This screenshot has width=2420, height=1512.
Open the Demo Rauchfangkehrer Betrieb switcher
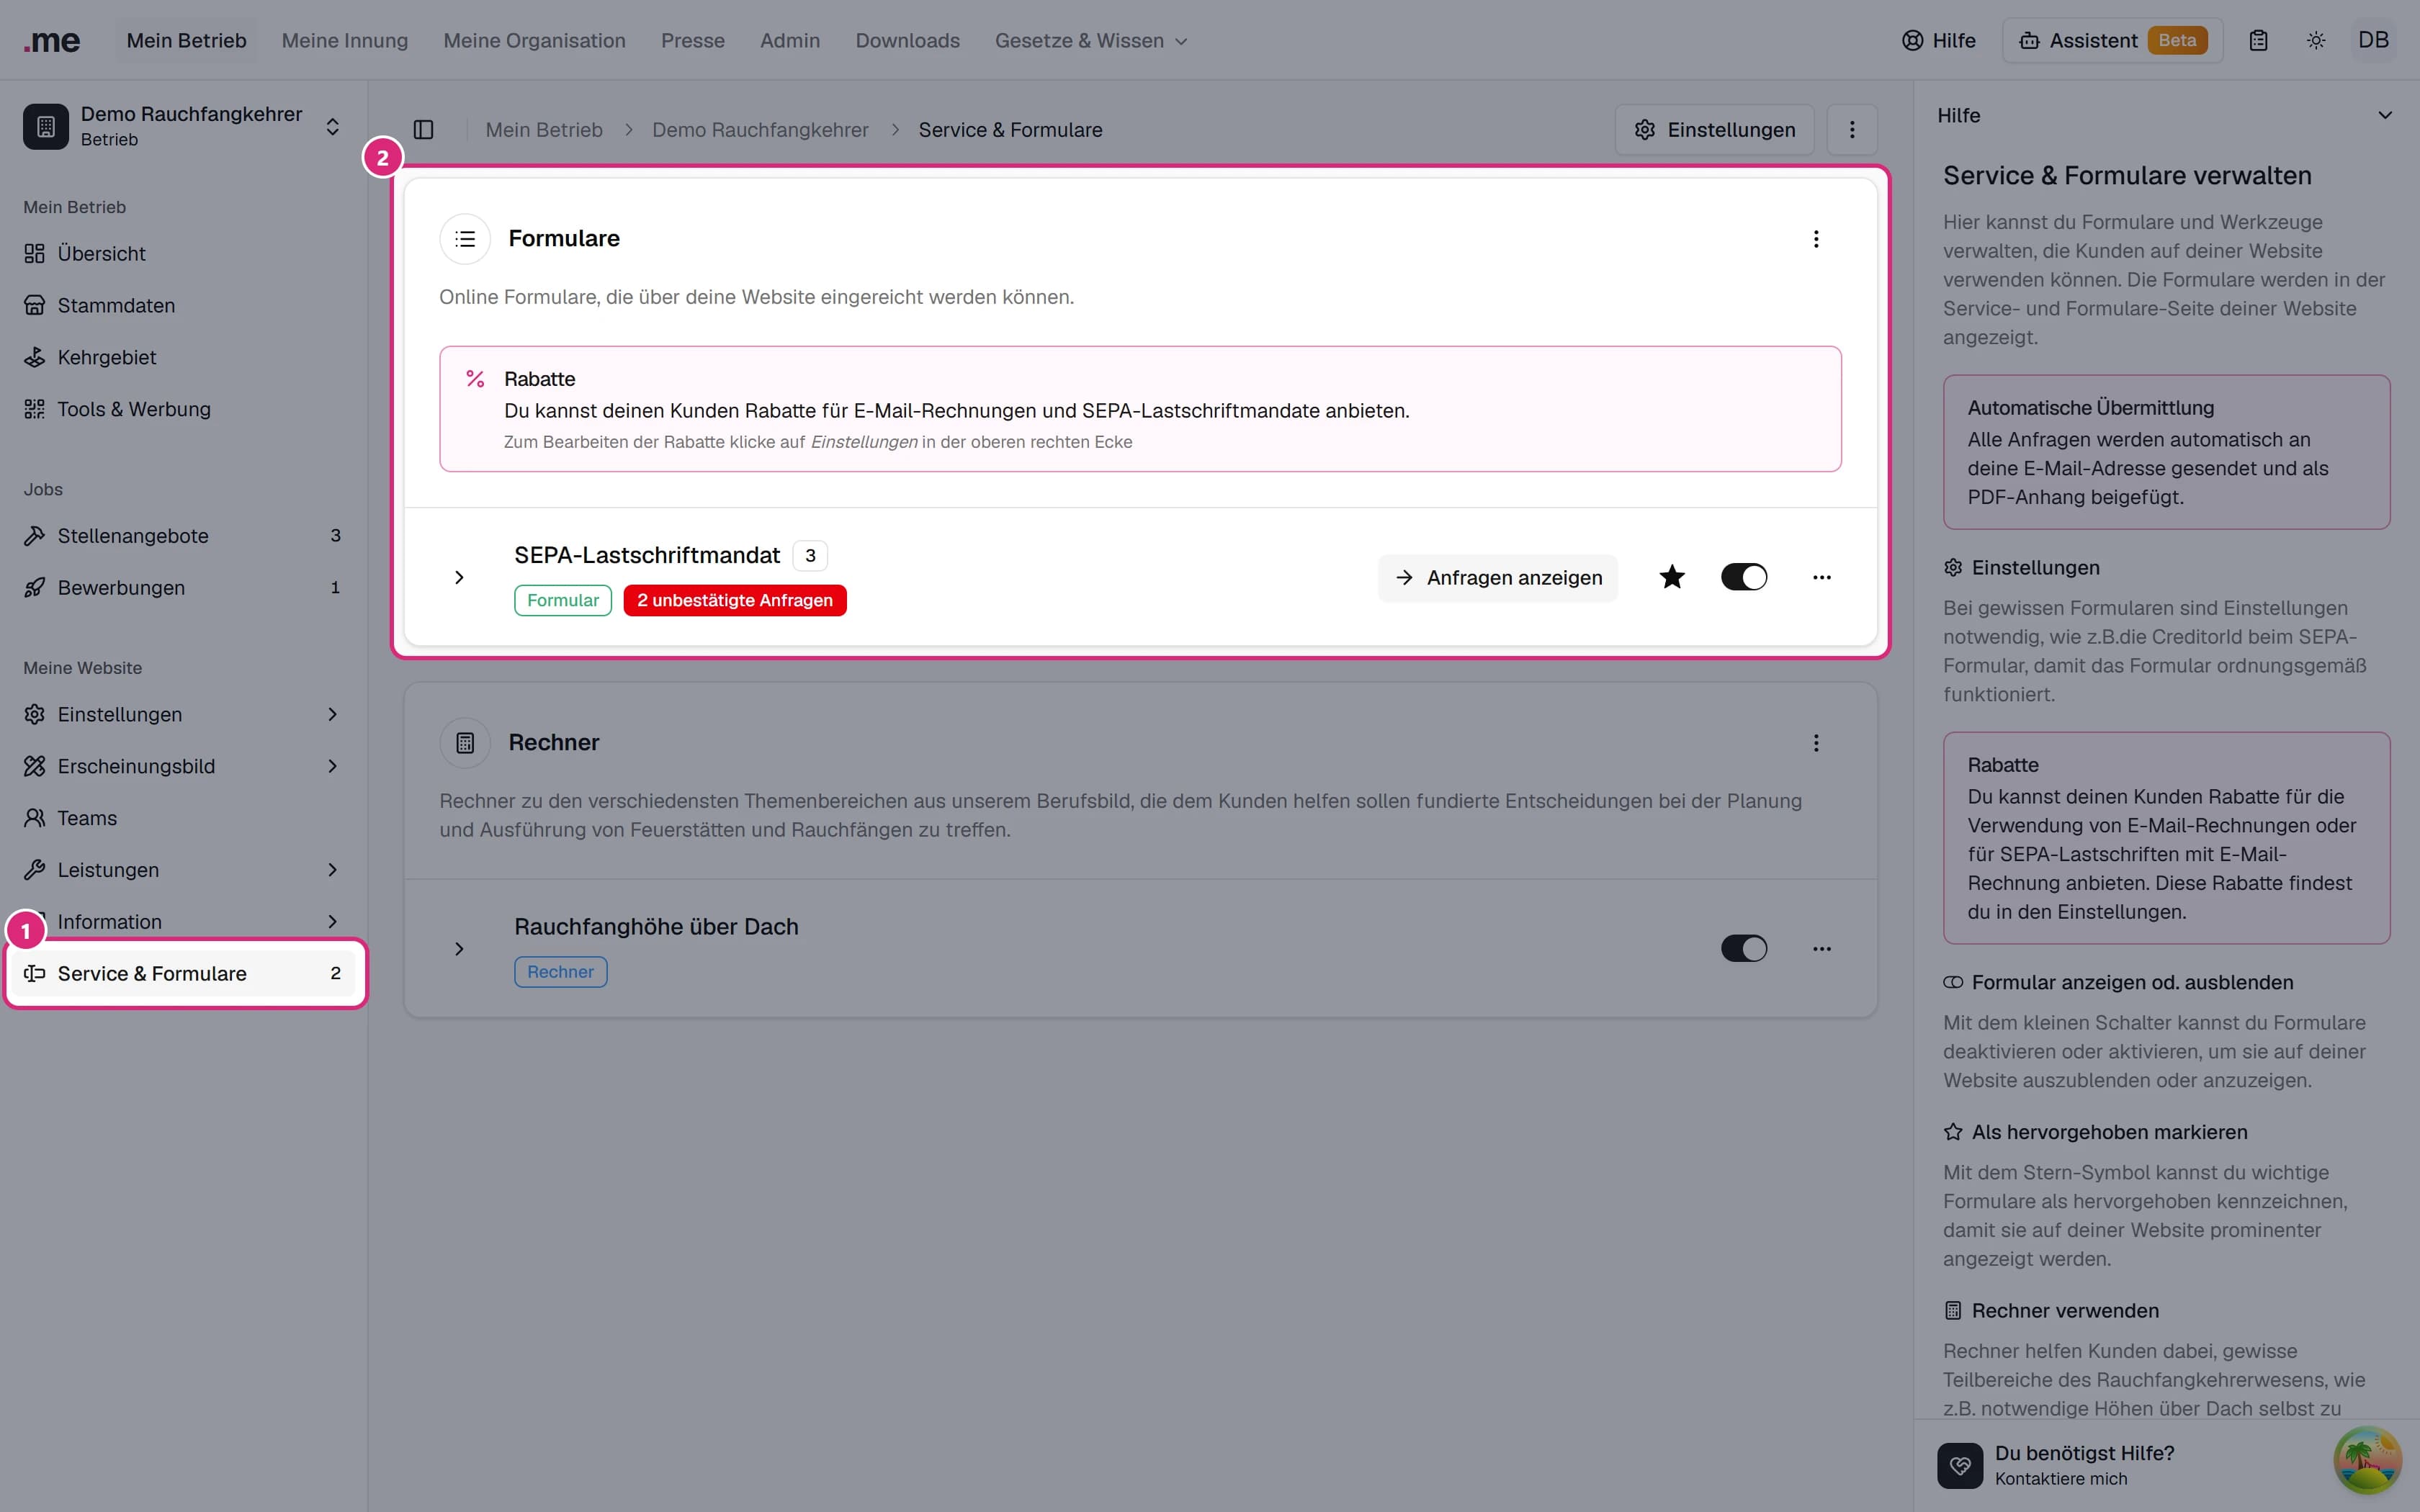[x=184, y=126]
